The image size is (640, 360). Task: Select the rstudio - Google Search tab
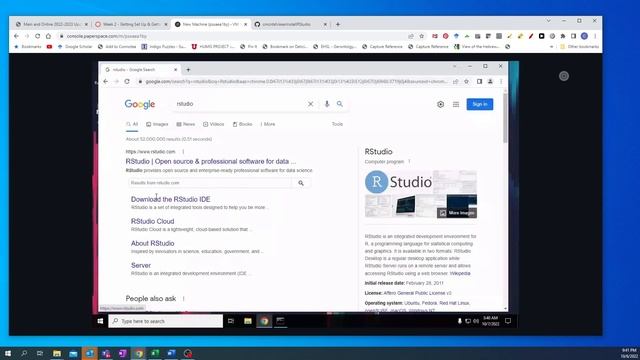click(x=141, y=70)
